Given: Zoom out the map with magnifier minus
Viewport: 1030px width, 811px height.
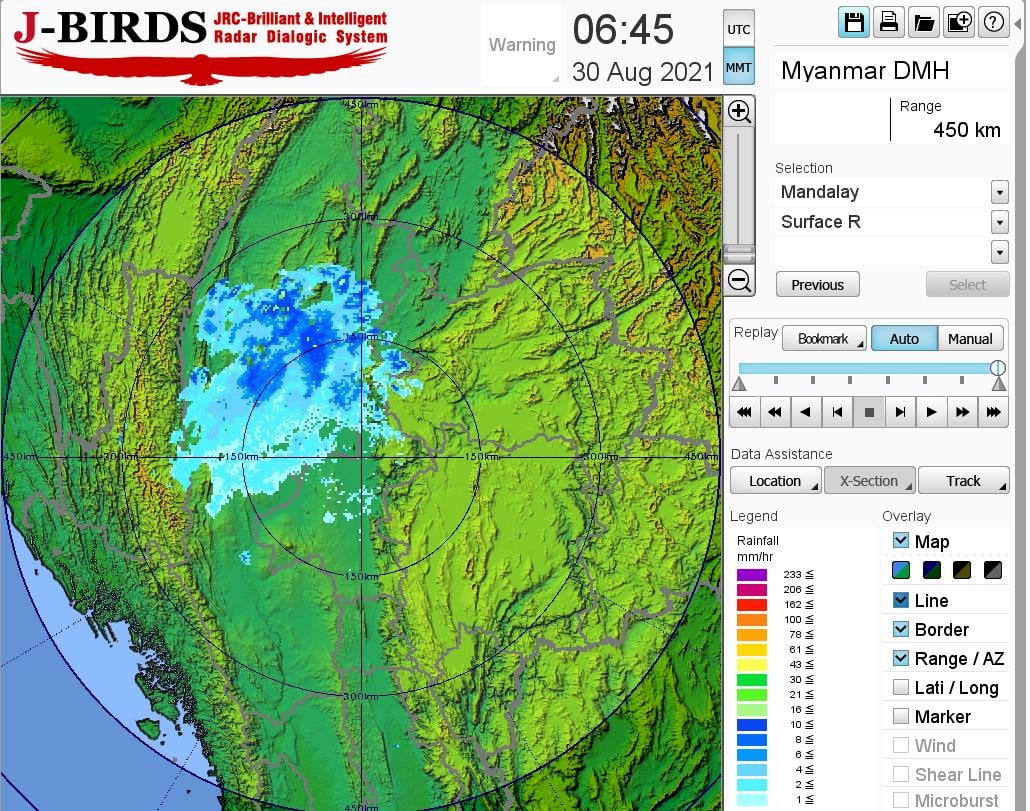Looking at the screenshot, I should [739, 281].
